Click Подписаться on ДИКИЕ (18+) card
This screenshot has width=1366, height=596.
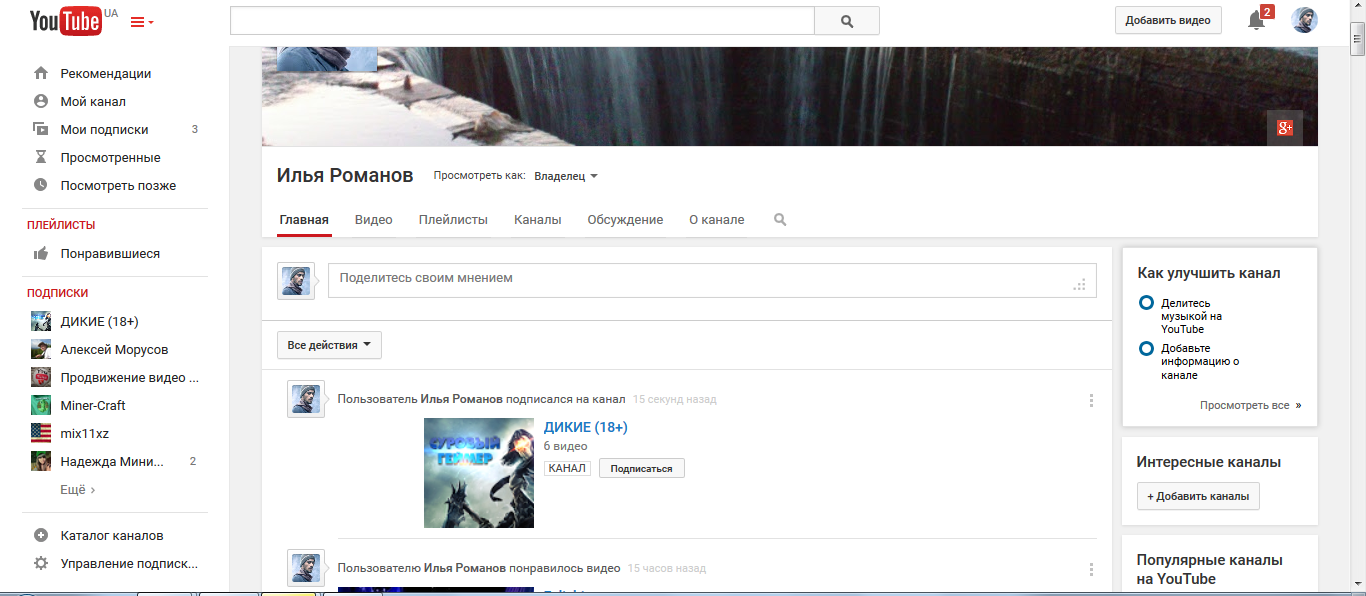[x=642, y=468]
